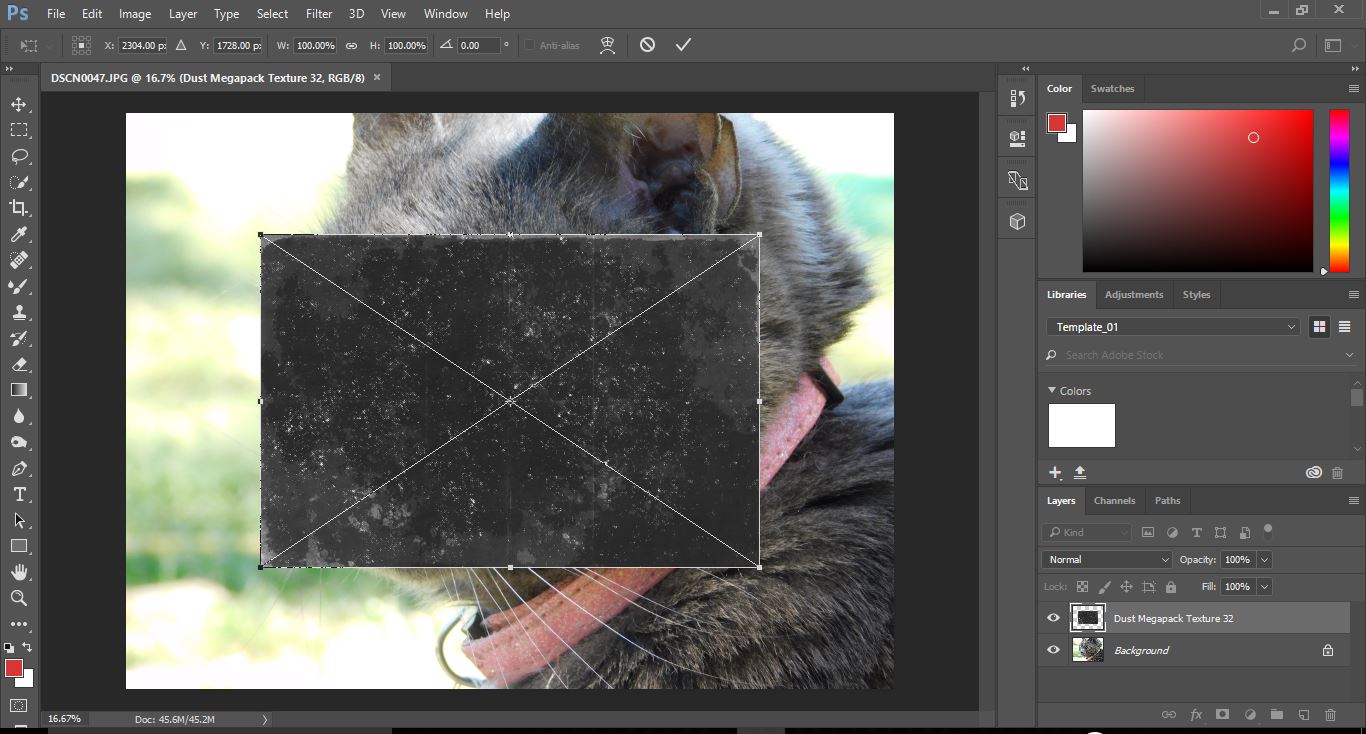
Task: Select the Eyedropper tool
Action: (x=20, y=234)
